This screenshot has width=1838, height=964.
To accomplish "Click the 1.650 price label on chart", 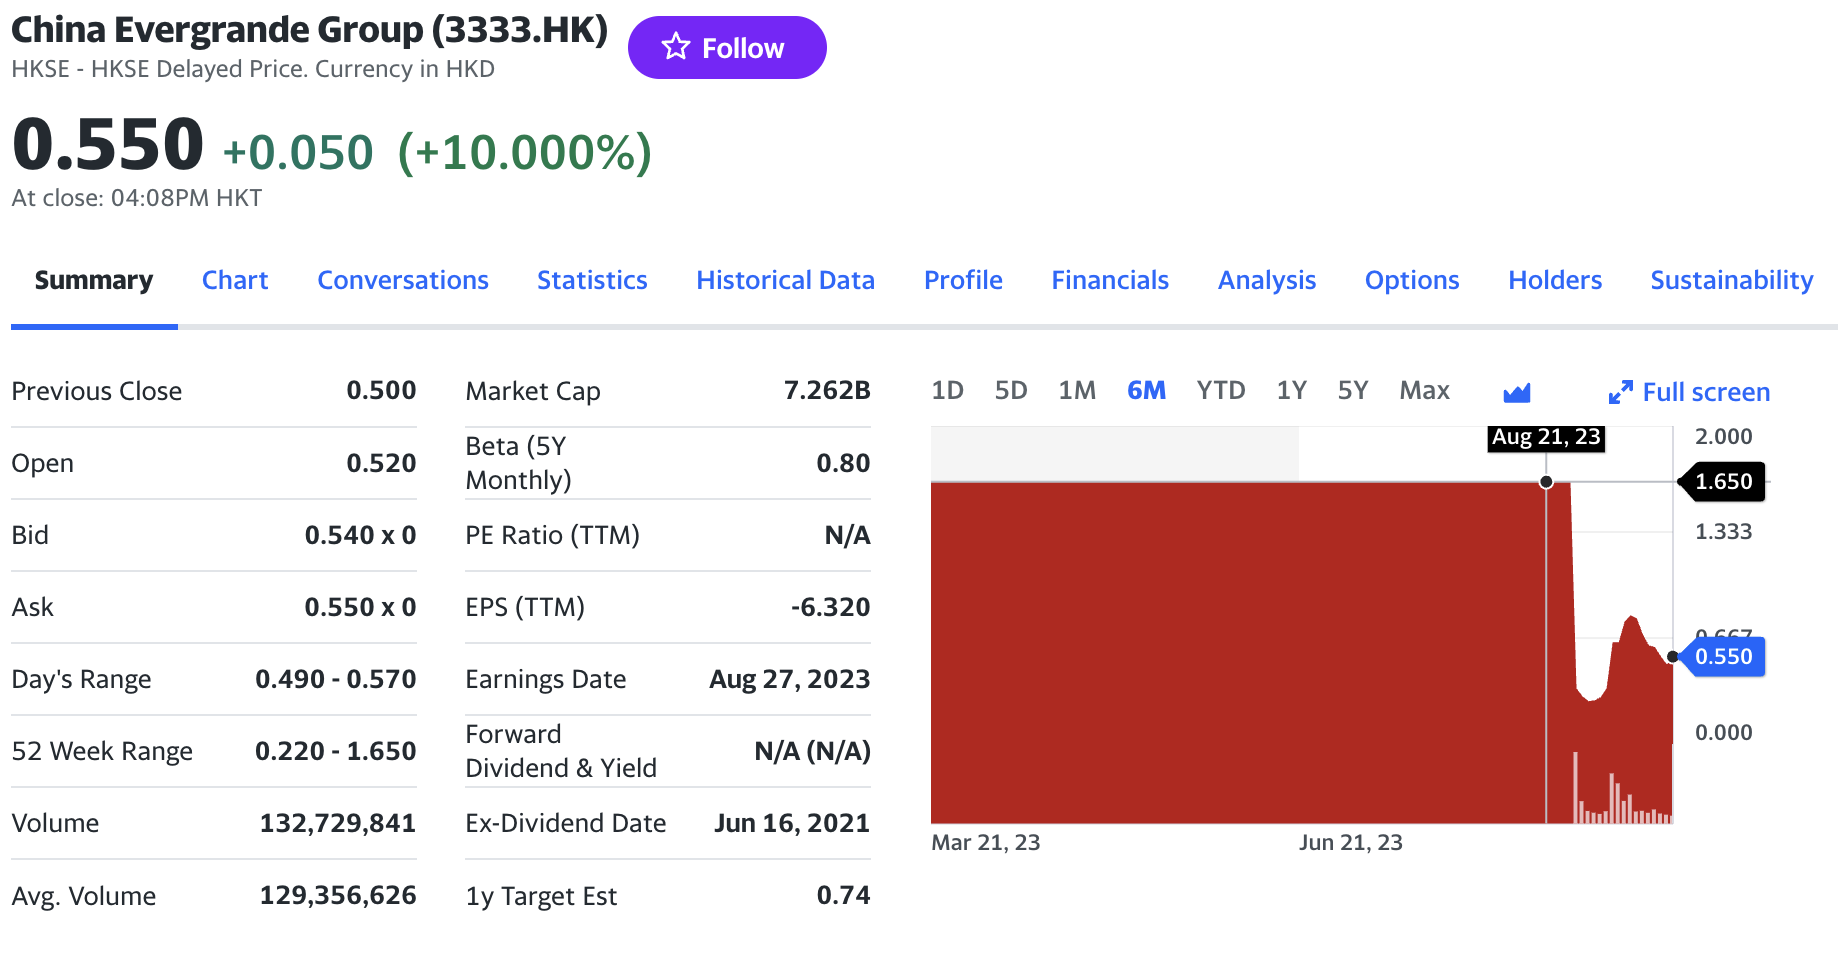I will tap(1722, 481).
